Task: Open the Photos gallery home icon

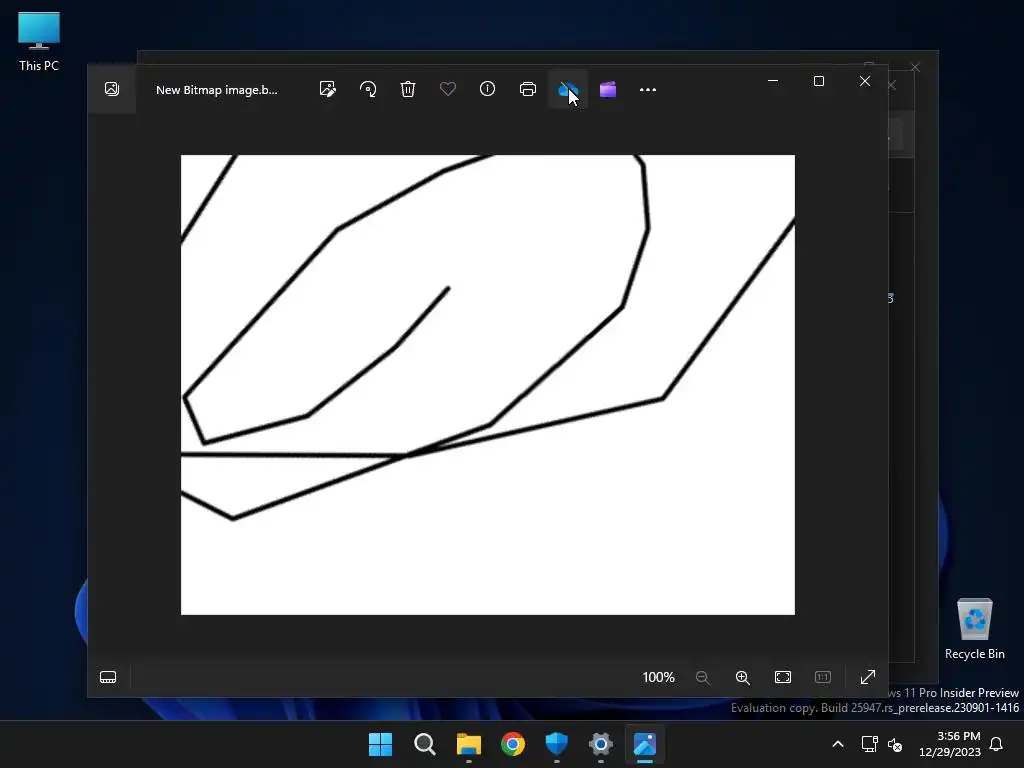Action: pos(112,89)
